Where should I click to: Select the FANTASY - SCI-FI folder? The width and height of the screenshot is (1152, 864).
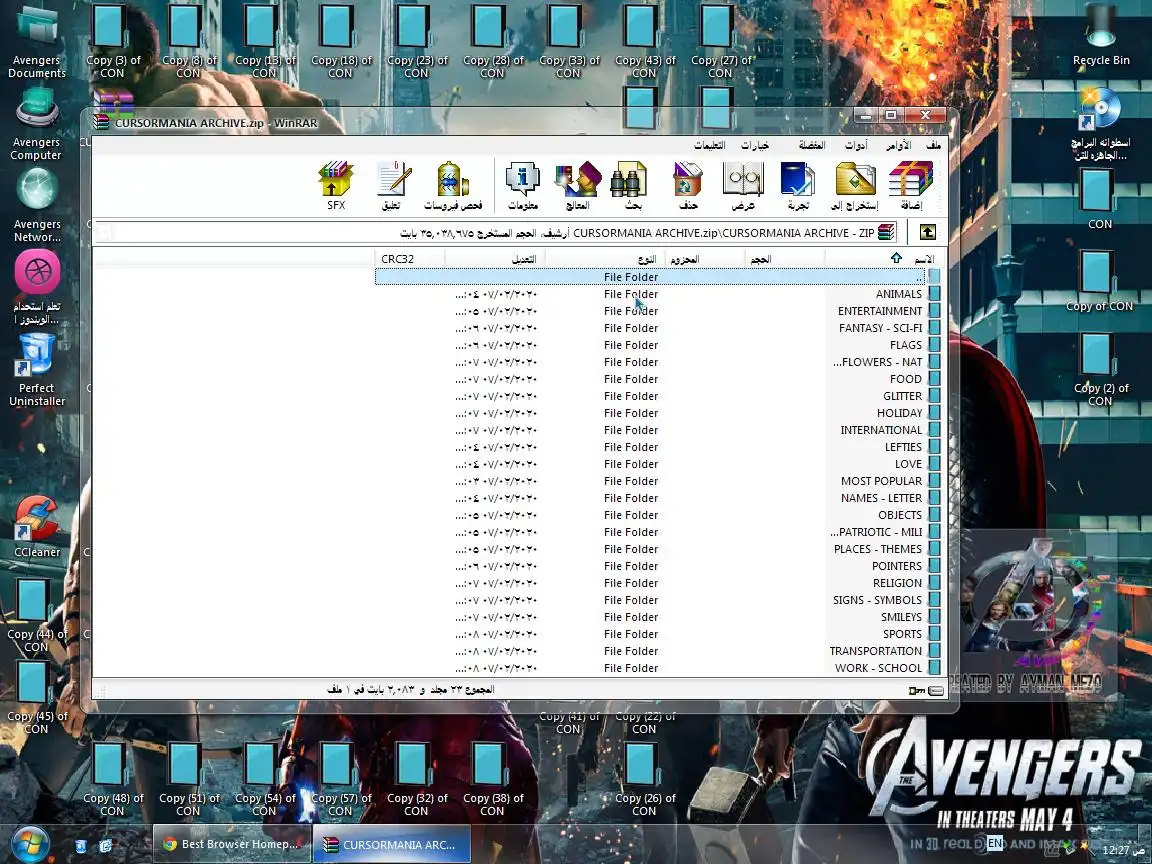658,328
